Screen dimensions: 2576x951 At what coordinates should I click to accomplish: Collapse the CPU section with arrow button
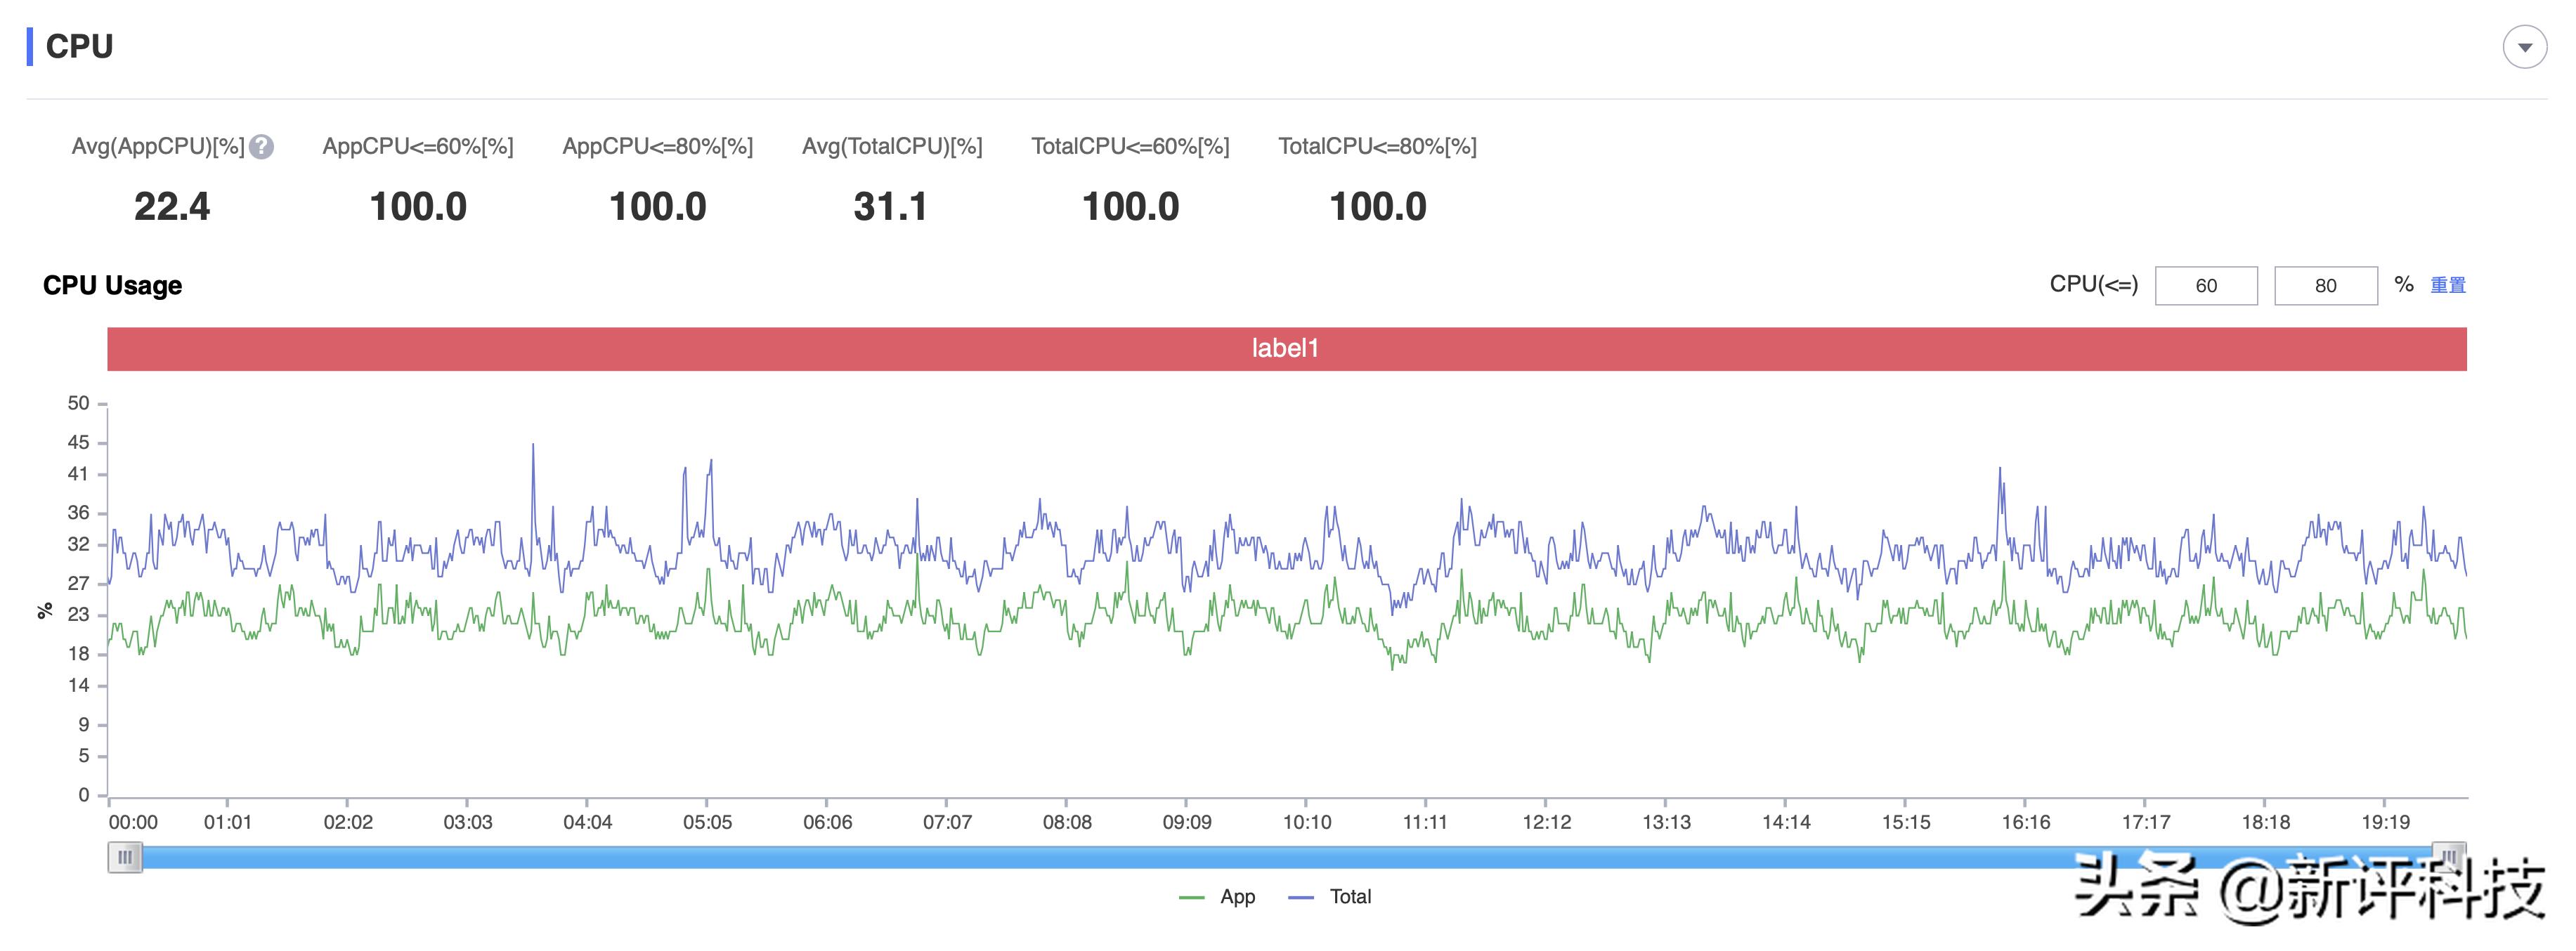click(x=2524, y=47)
